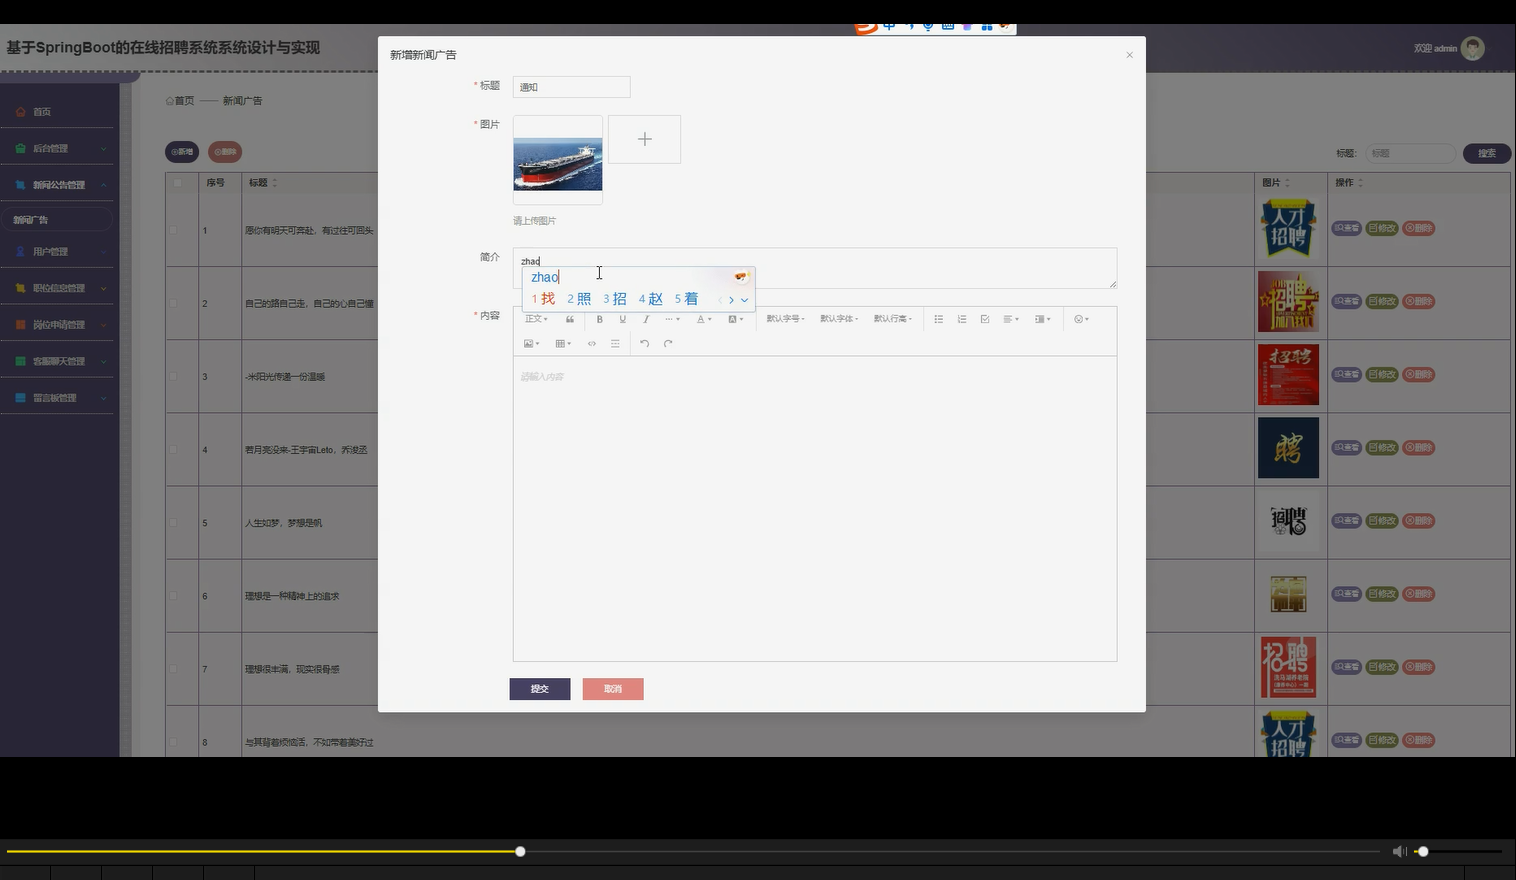1516x880 pixels.
Task: Expand 职位信息管理 sidebar menu
Action: 58,288
